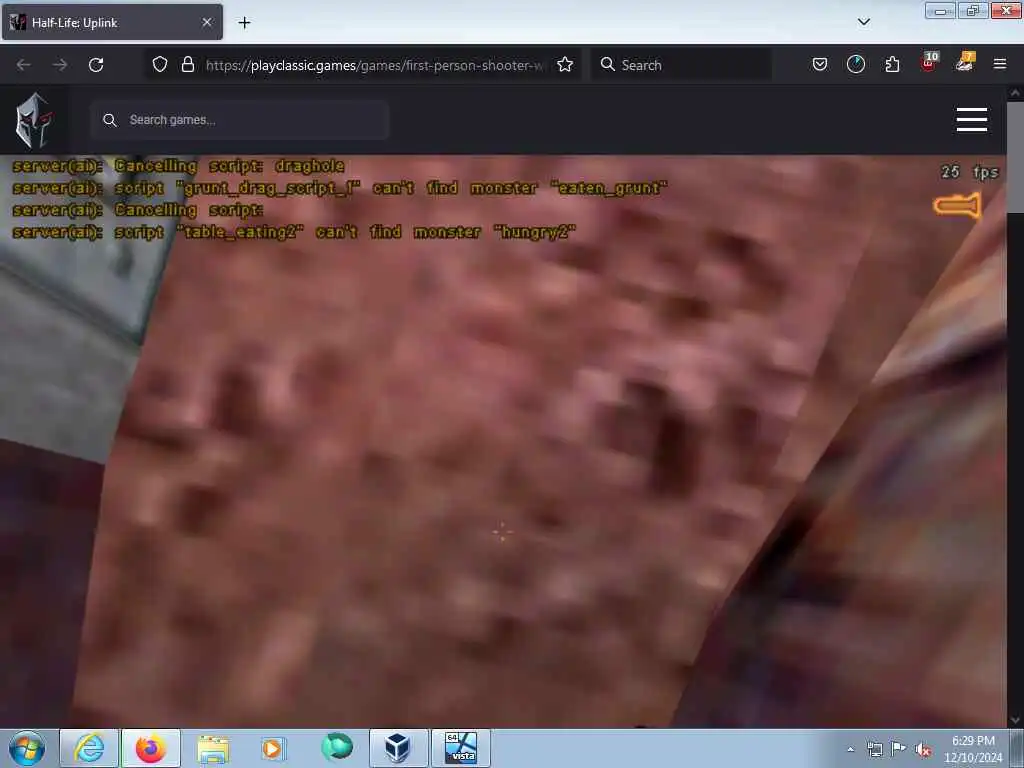Screen dimensions: 1024x768
Task: Launch Internet Explorer from taskbar
Action: (89, 748)
